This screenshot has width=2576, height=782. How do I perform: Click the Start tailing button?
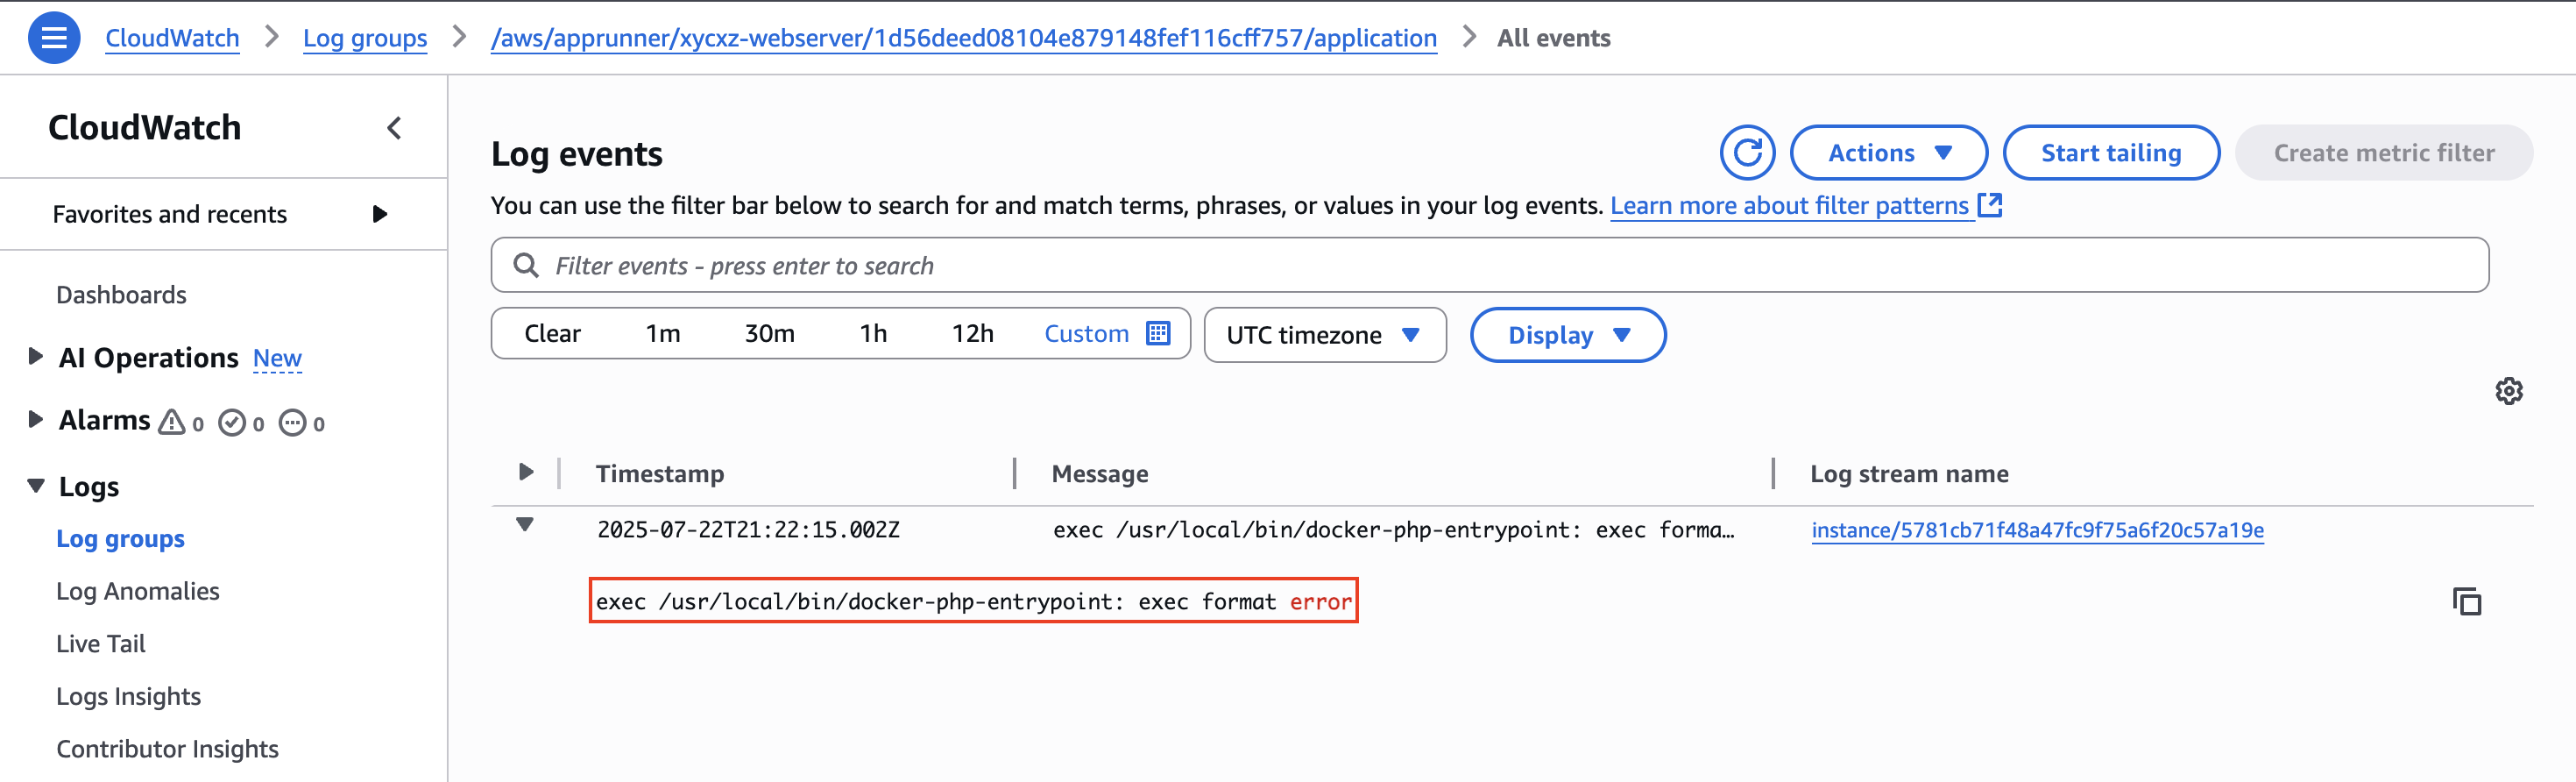click(x=2111, y=152)
